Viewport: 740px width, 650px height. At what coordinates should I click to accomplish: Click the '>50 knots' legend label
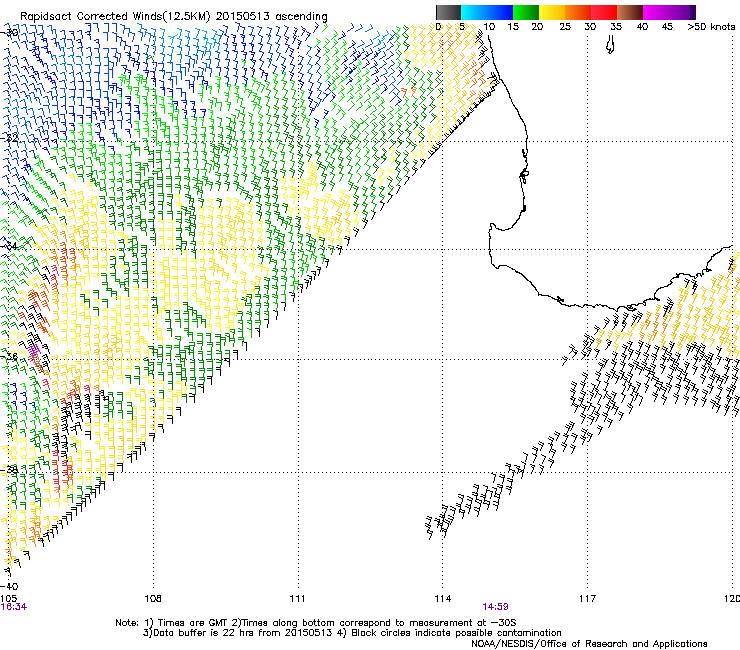(711, 27)
